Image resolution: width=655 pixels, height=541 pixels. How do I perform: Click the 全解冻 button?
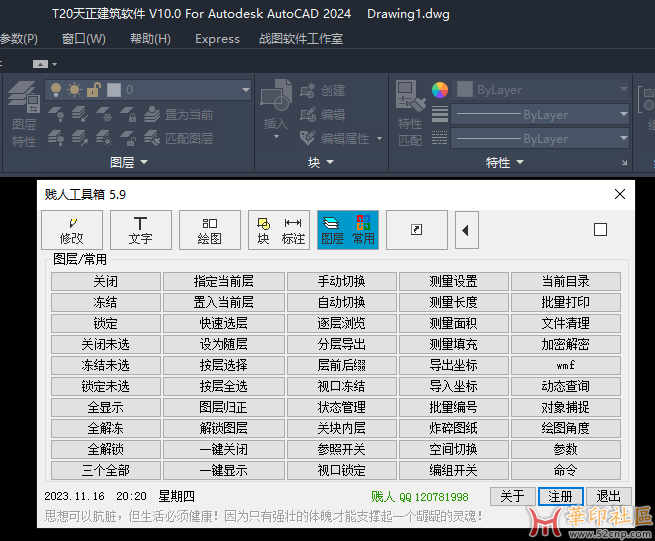coord(106,428)
